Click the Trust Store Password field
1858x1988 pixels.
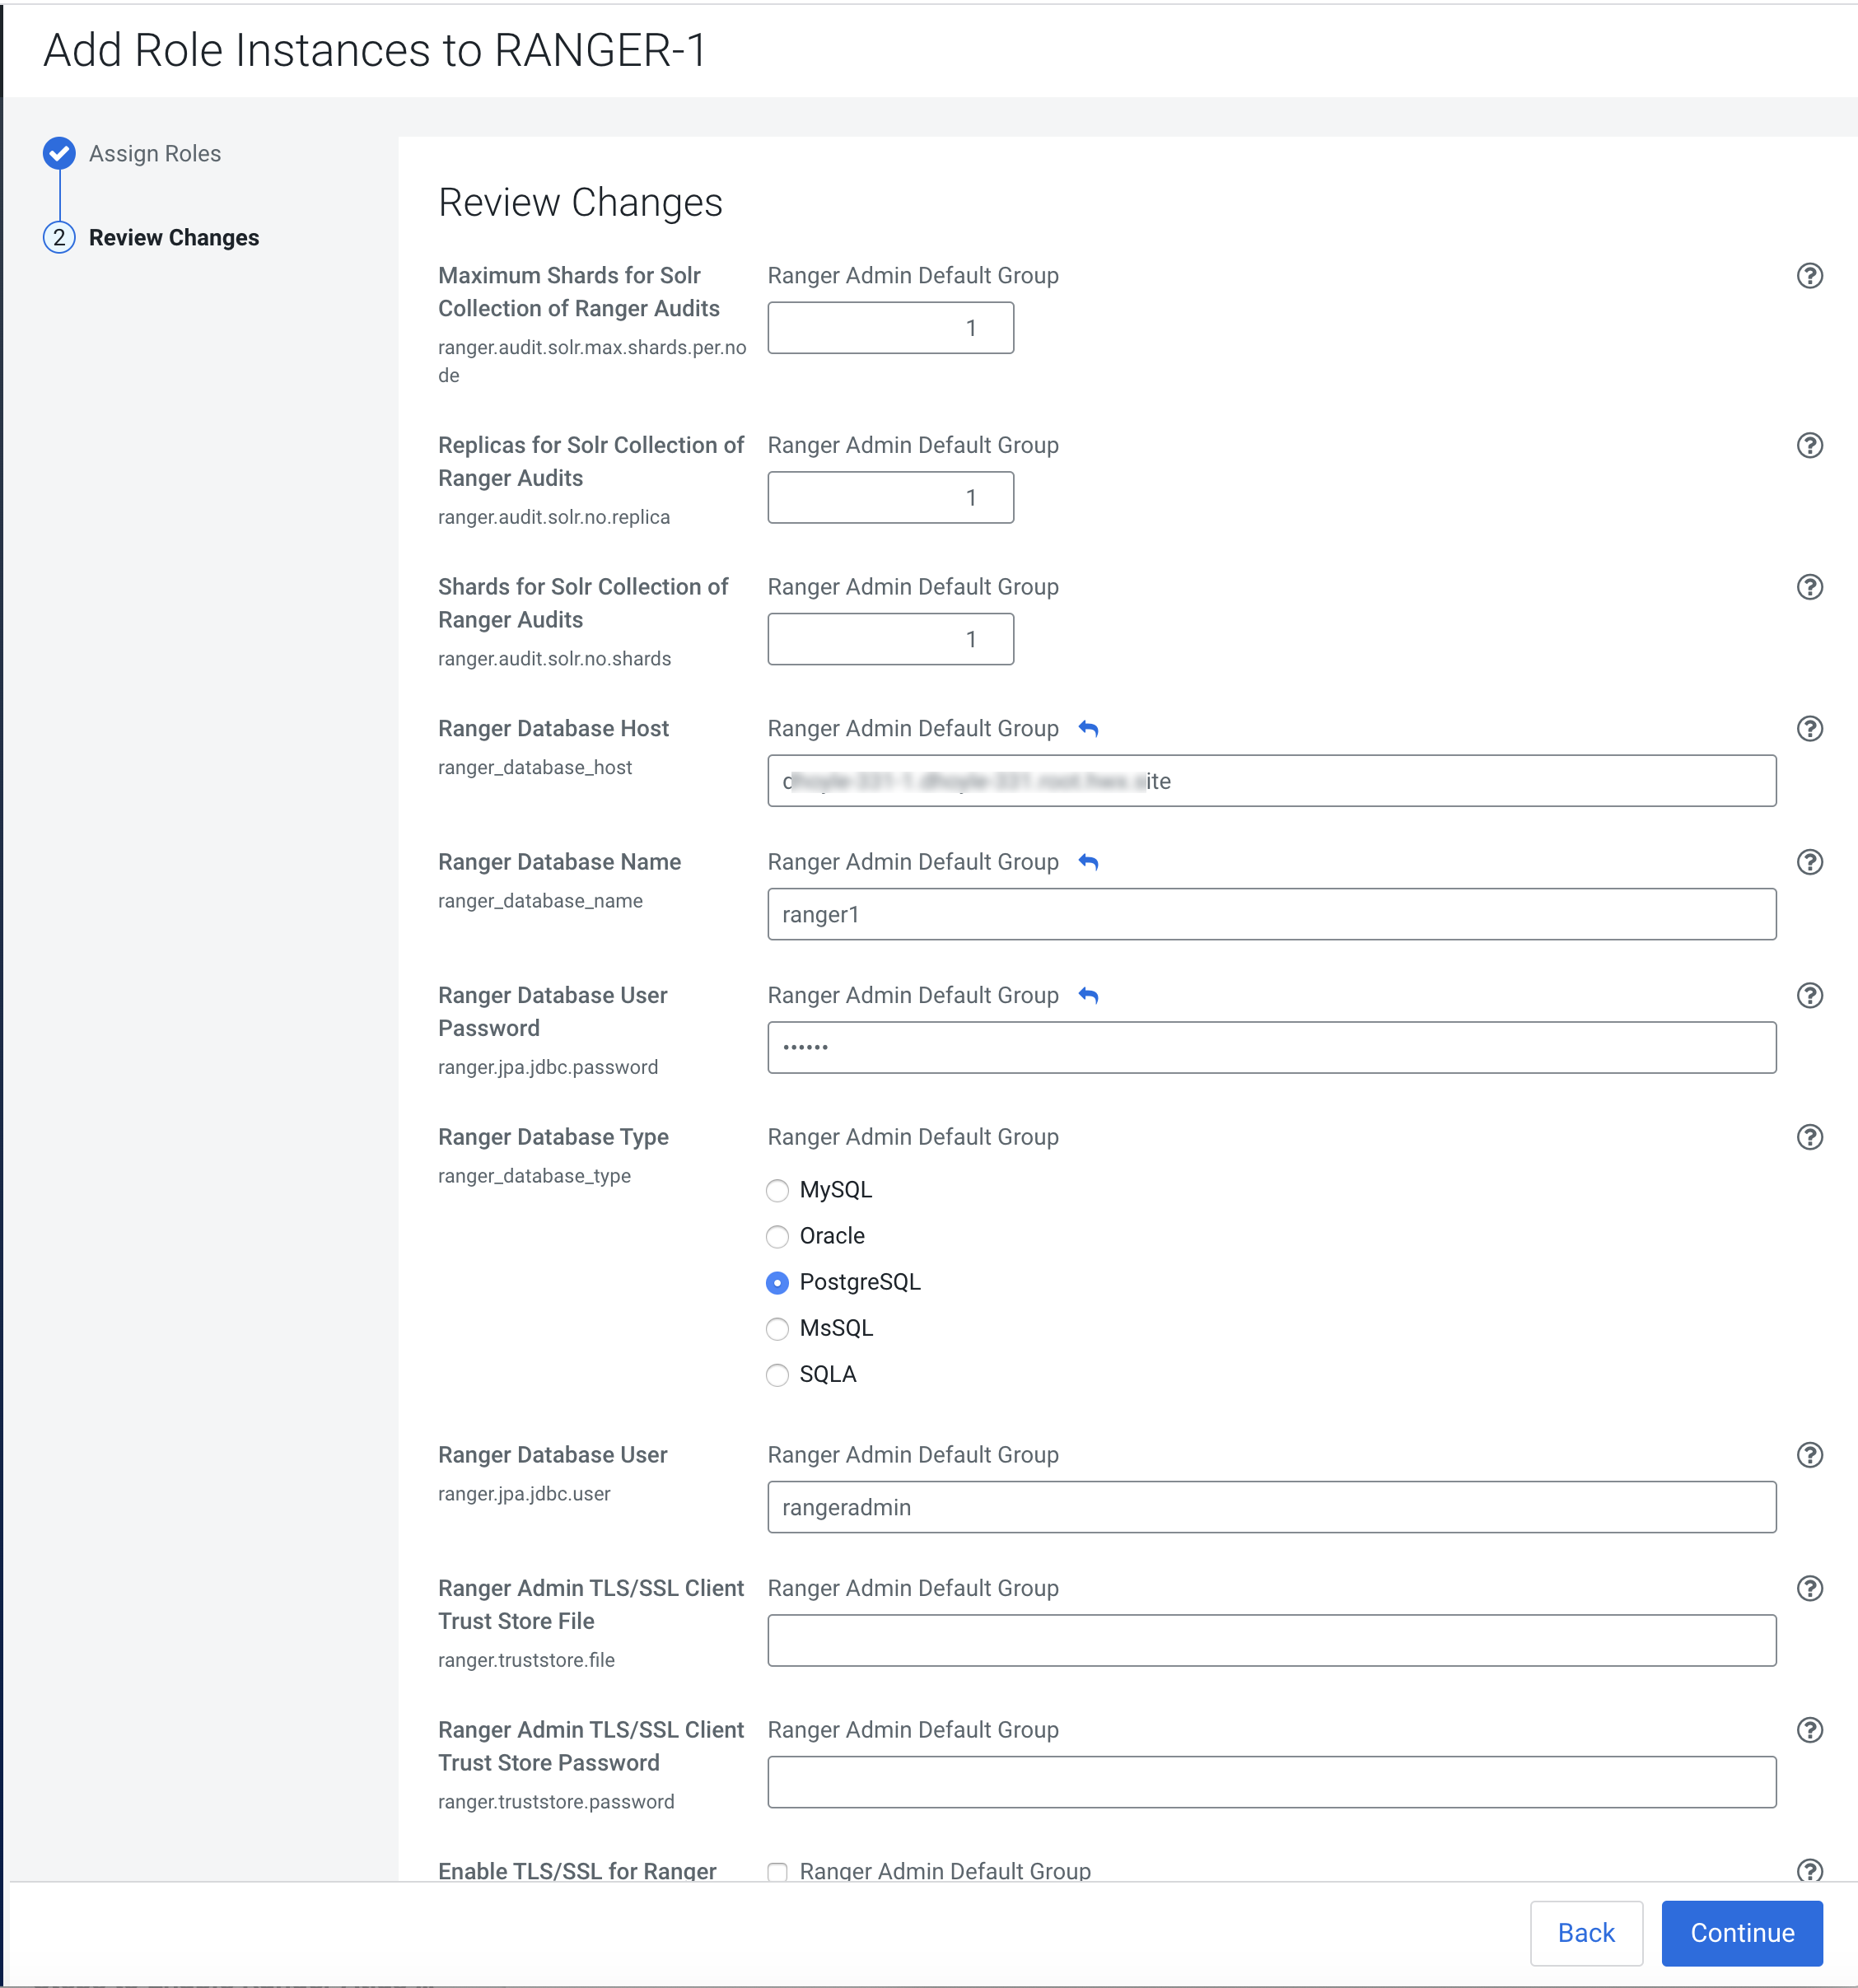click(x=1270, y=1782)
